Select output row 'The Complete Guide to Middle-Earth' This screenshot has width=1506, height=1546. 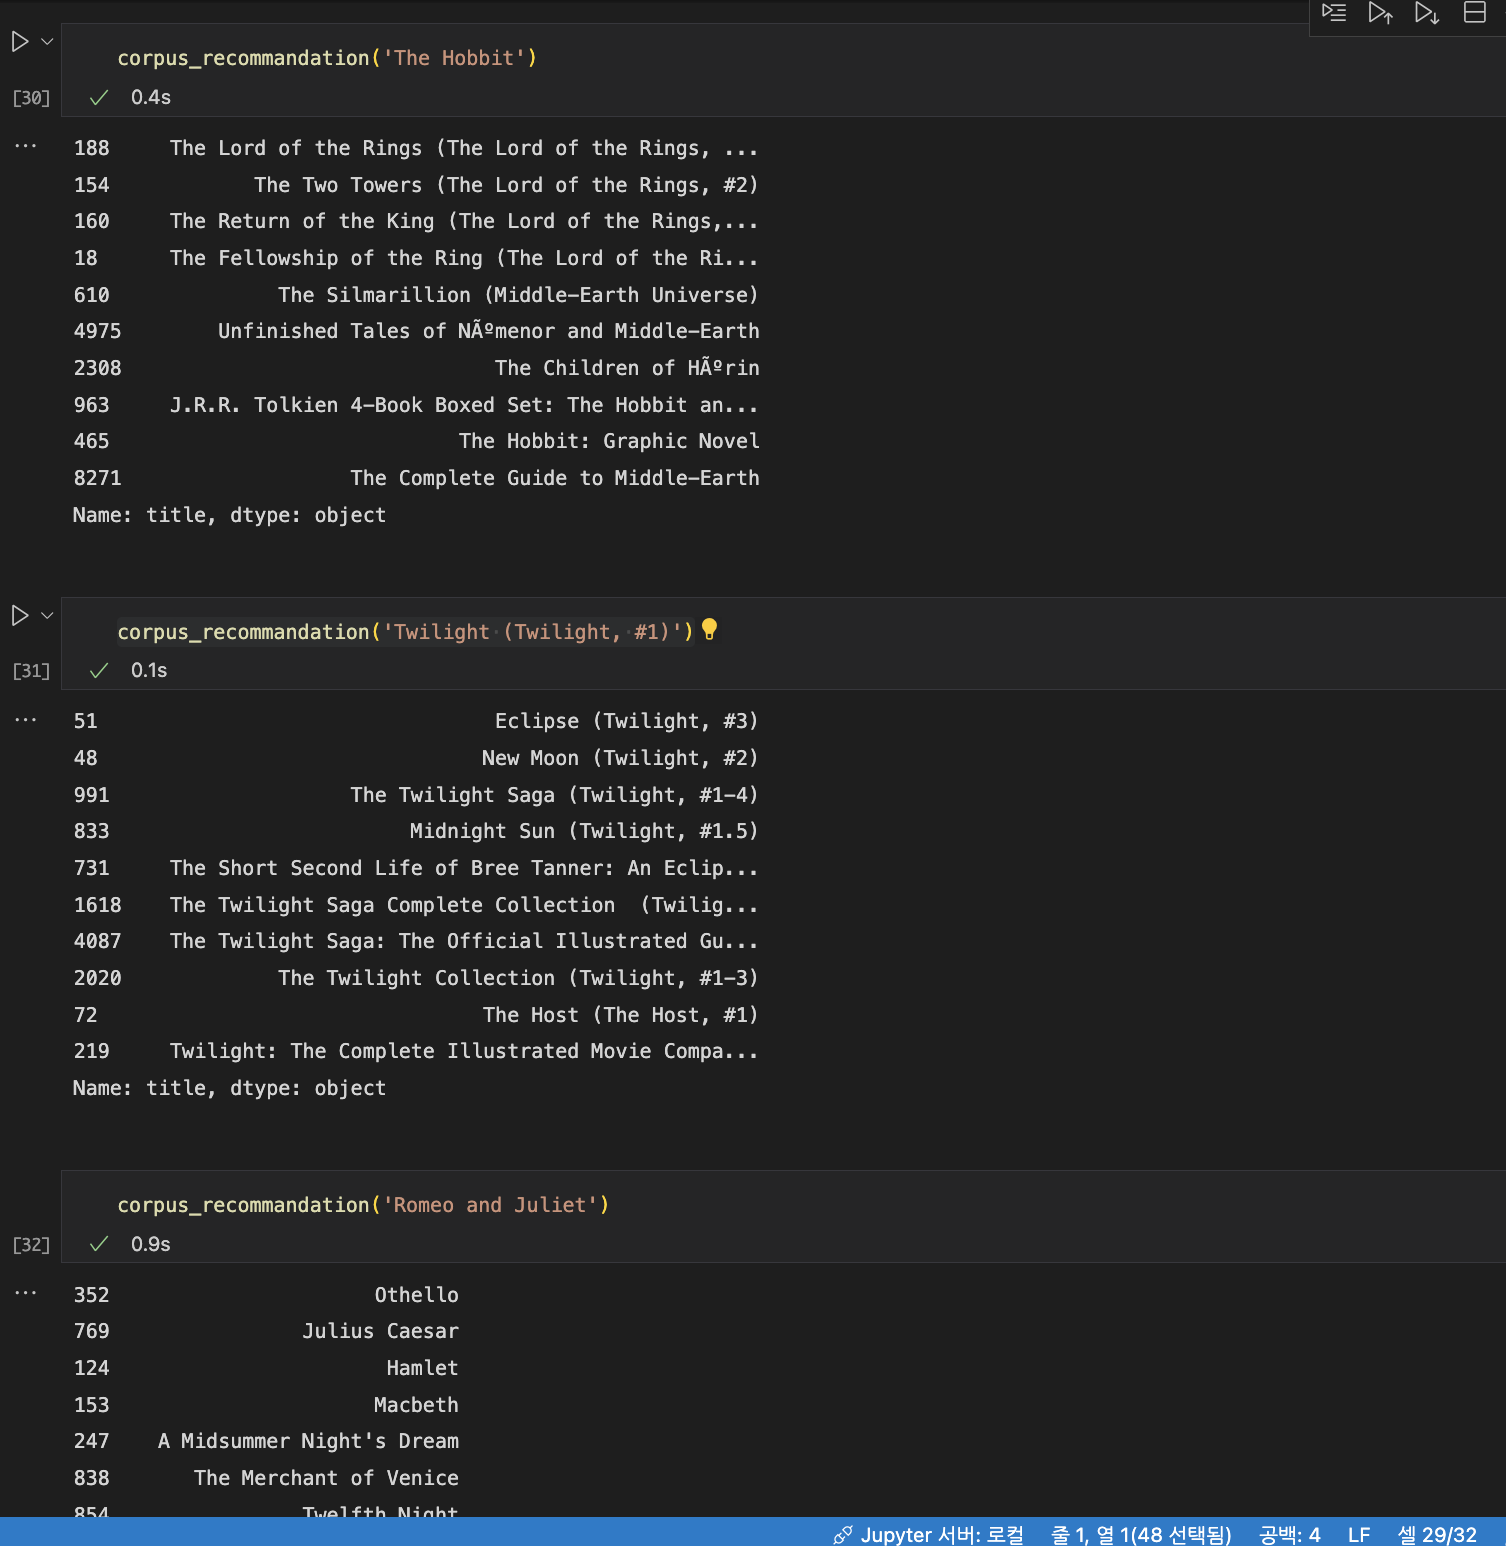(x=416, y=478)
